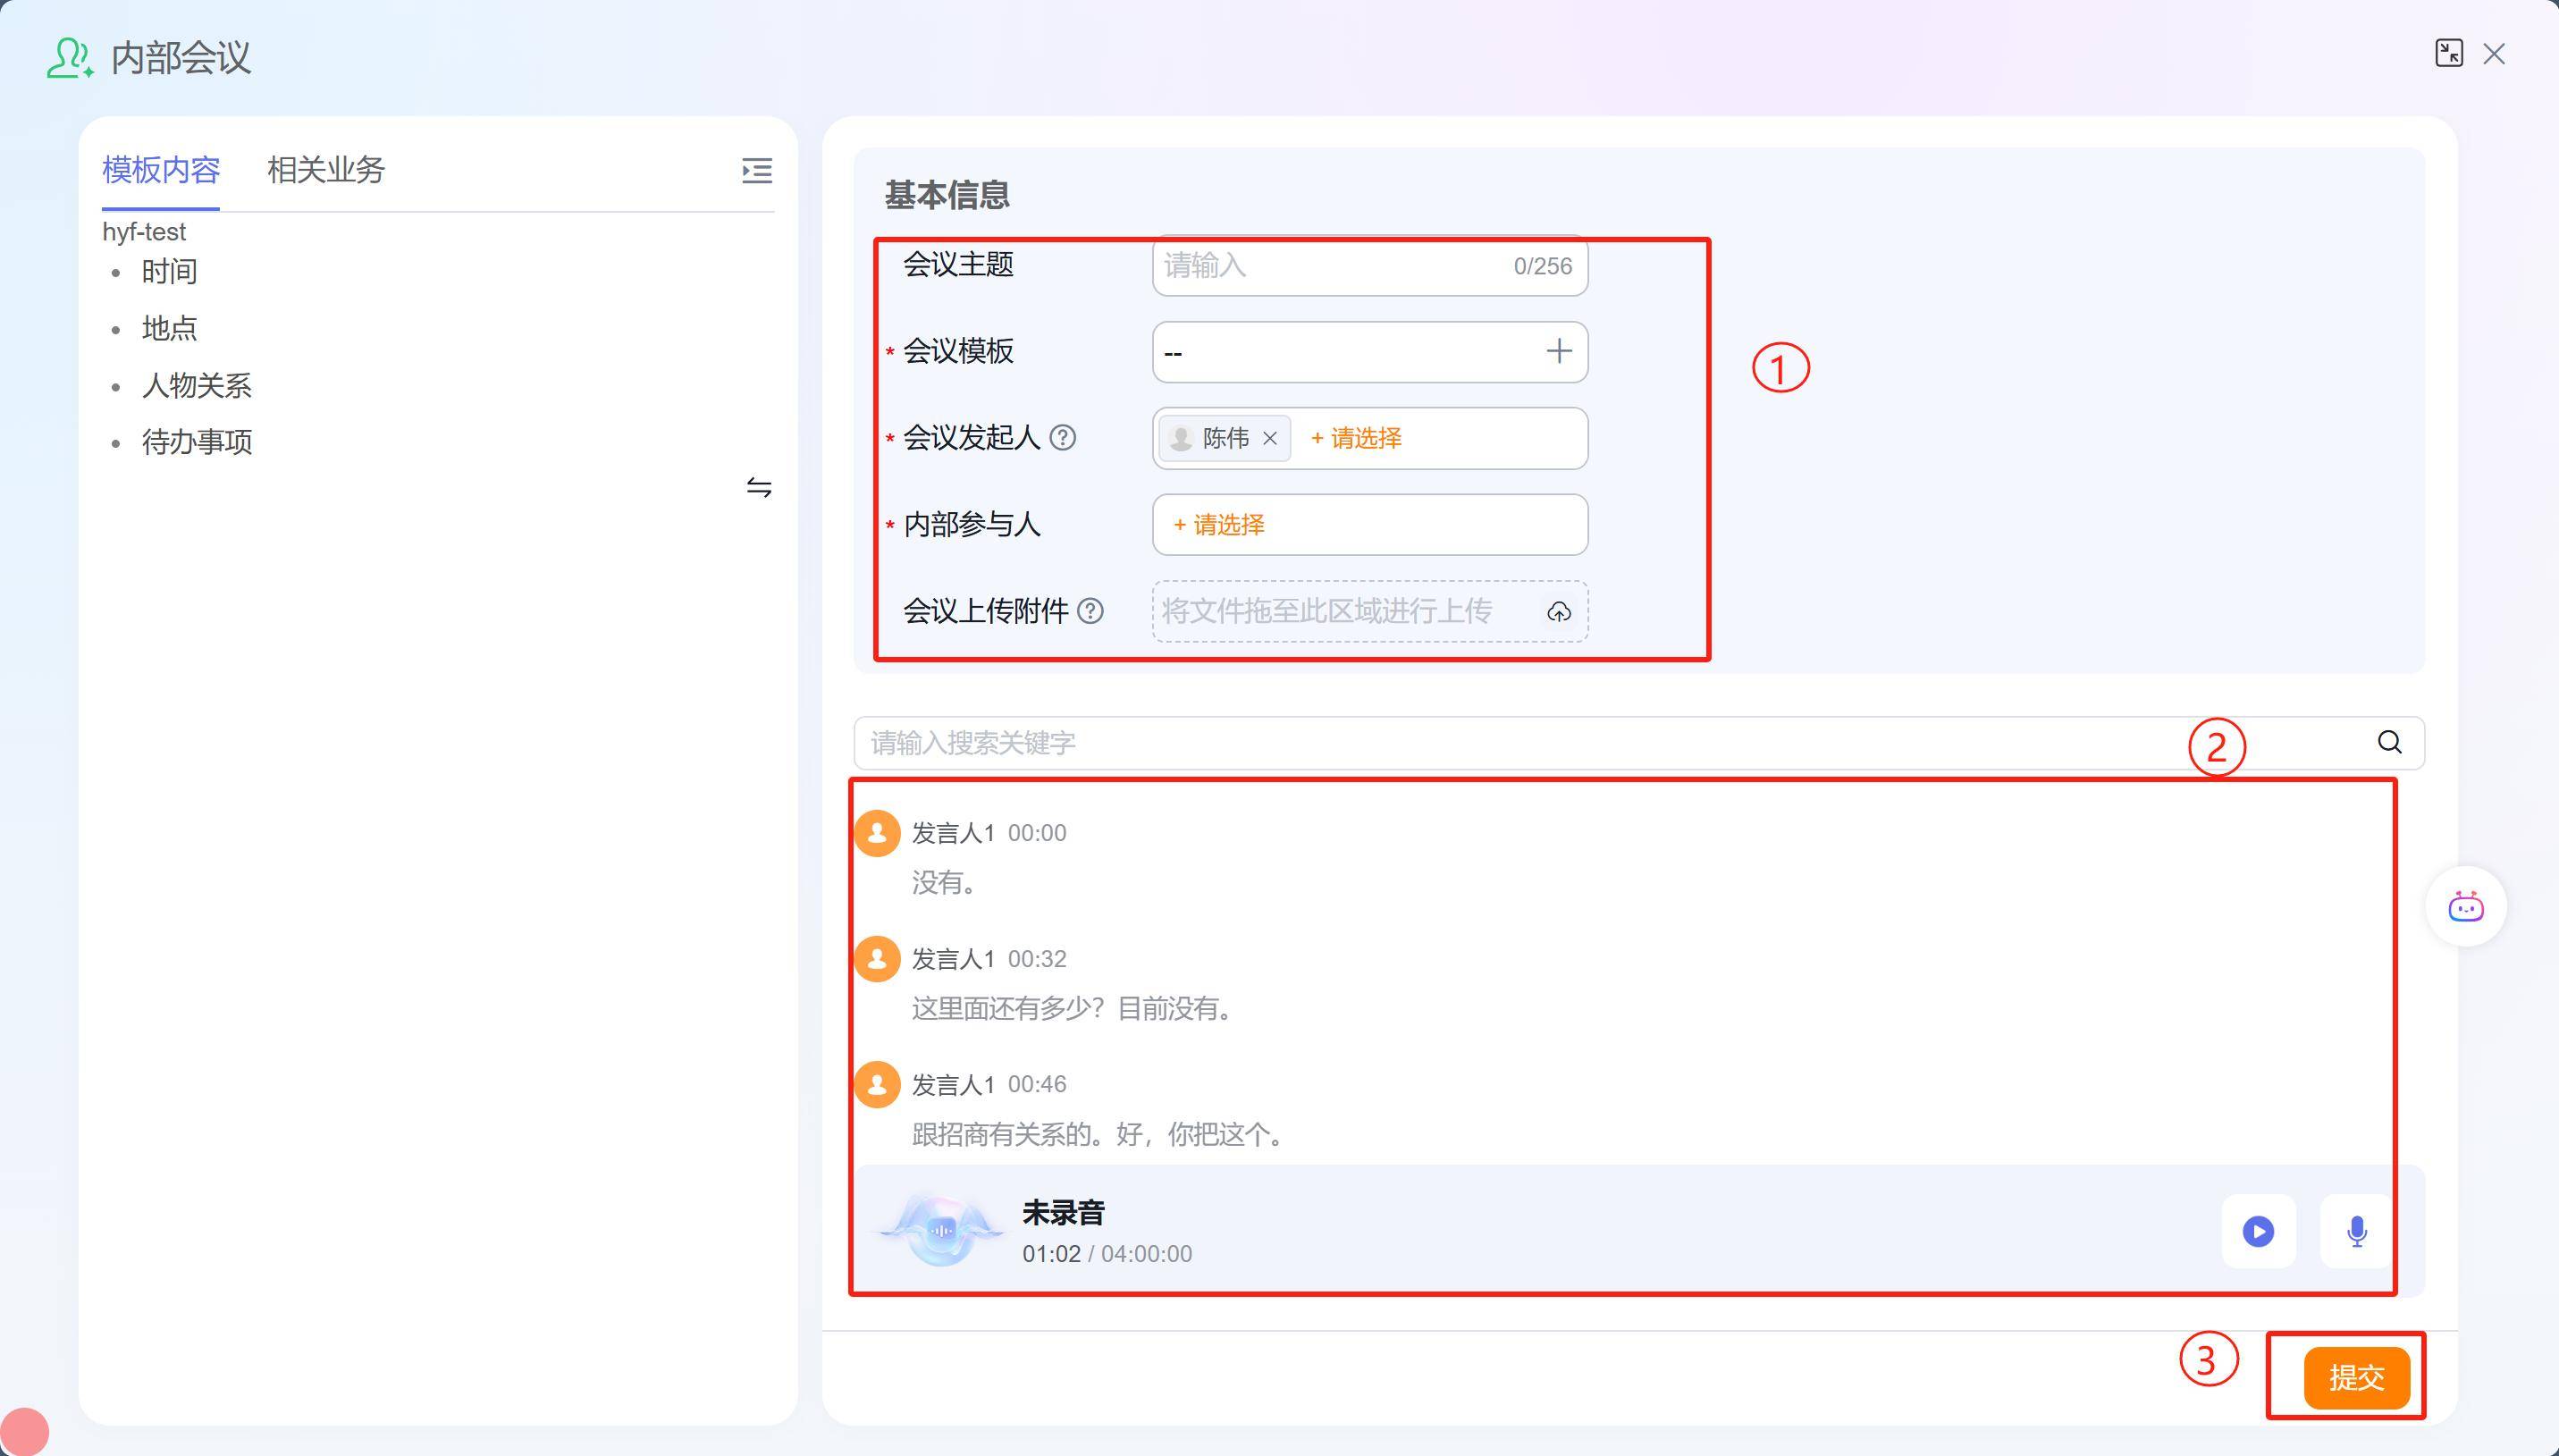Click the audio waveform thumbnail
Image resolution: width=2559 pixels, height=1456 pixels.
coord(941,1231)
